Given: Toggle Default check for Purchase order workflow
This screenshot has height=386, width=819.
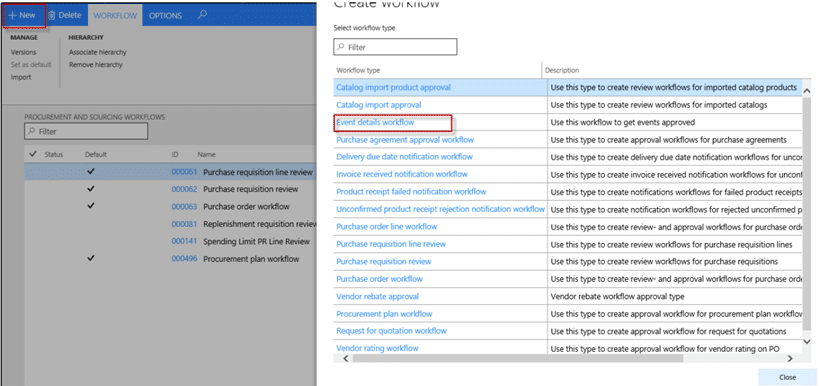Looking at the screenshot, I should coord(91,206).
